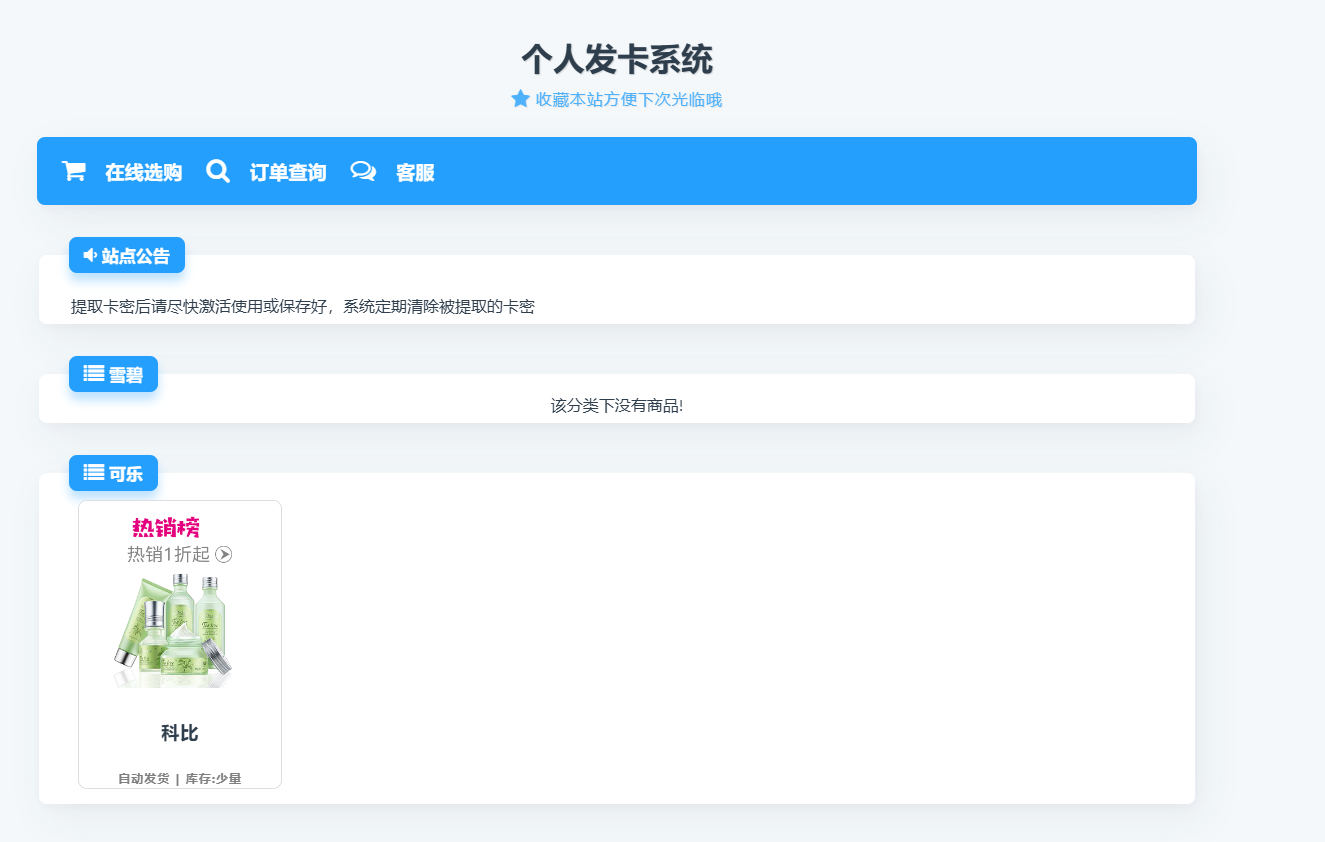
Task: Click the circled arrow next to 热销1折起
Action: pos(224,554)
